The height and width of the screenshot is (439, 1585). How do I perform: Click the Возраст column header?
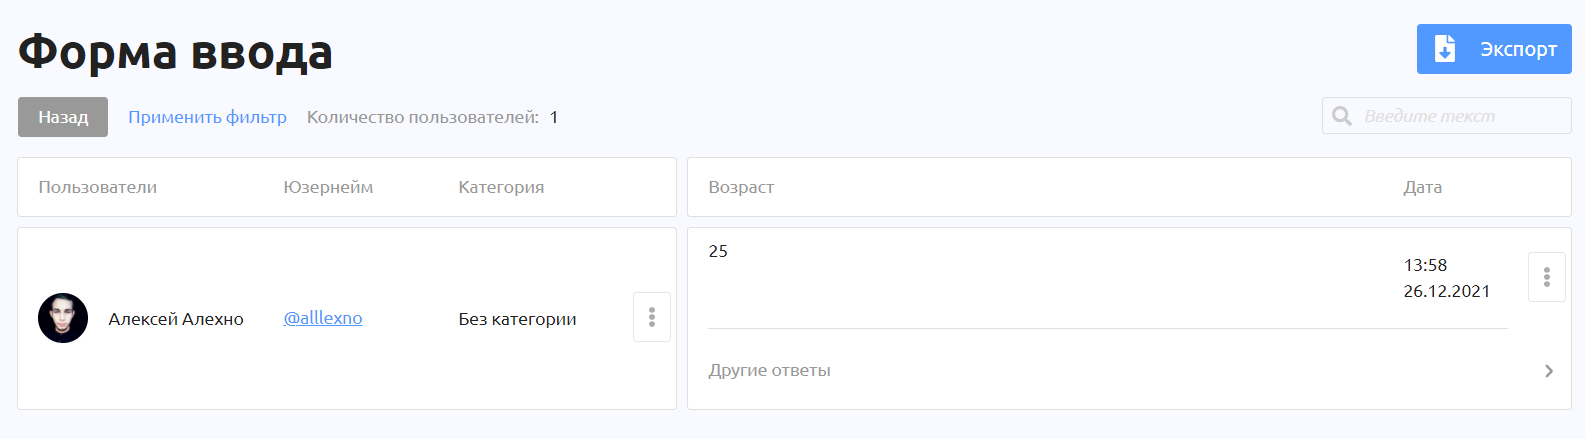[741, 187]
